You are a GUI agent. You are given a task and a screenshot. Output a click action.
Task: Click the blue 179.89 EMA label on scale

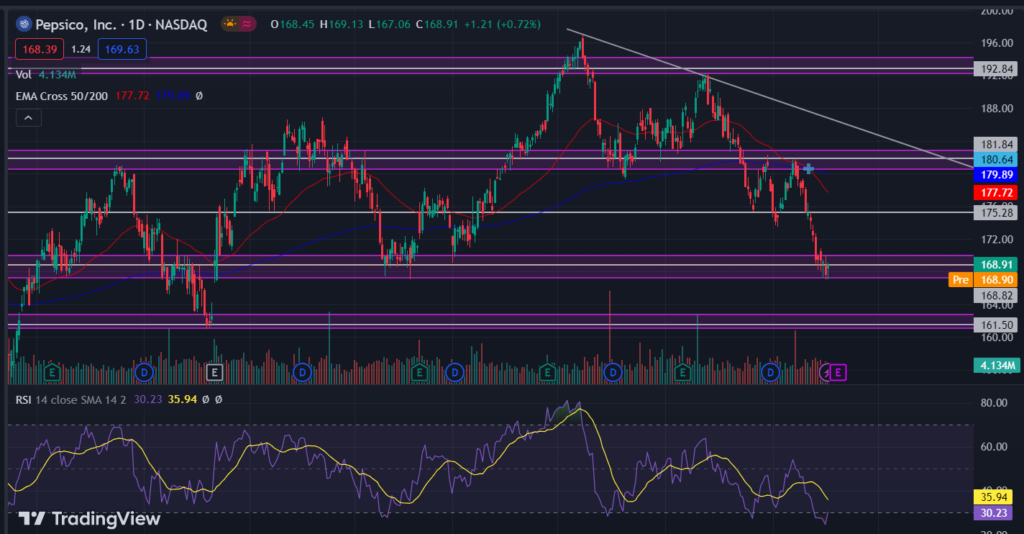995,175
